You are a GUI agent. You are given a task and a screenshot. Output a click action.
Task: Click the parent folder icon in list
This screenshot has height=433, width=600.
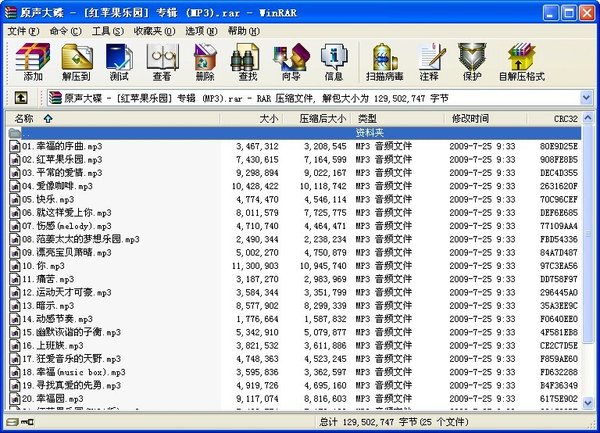(x=15, y=133)
